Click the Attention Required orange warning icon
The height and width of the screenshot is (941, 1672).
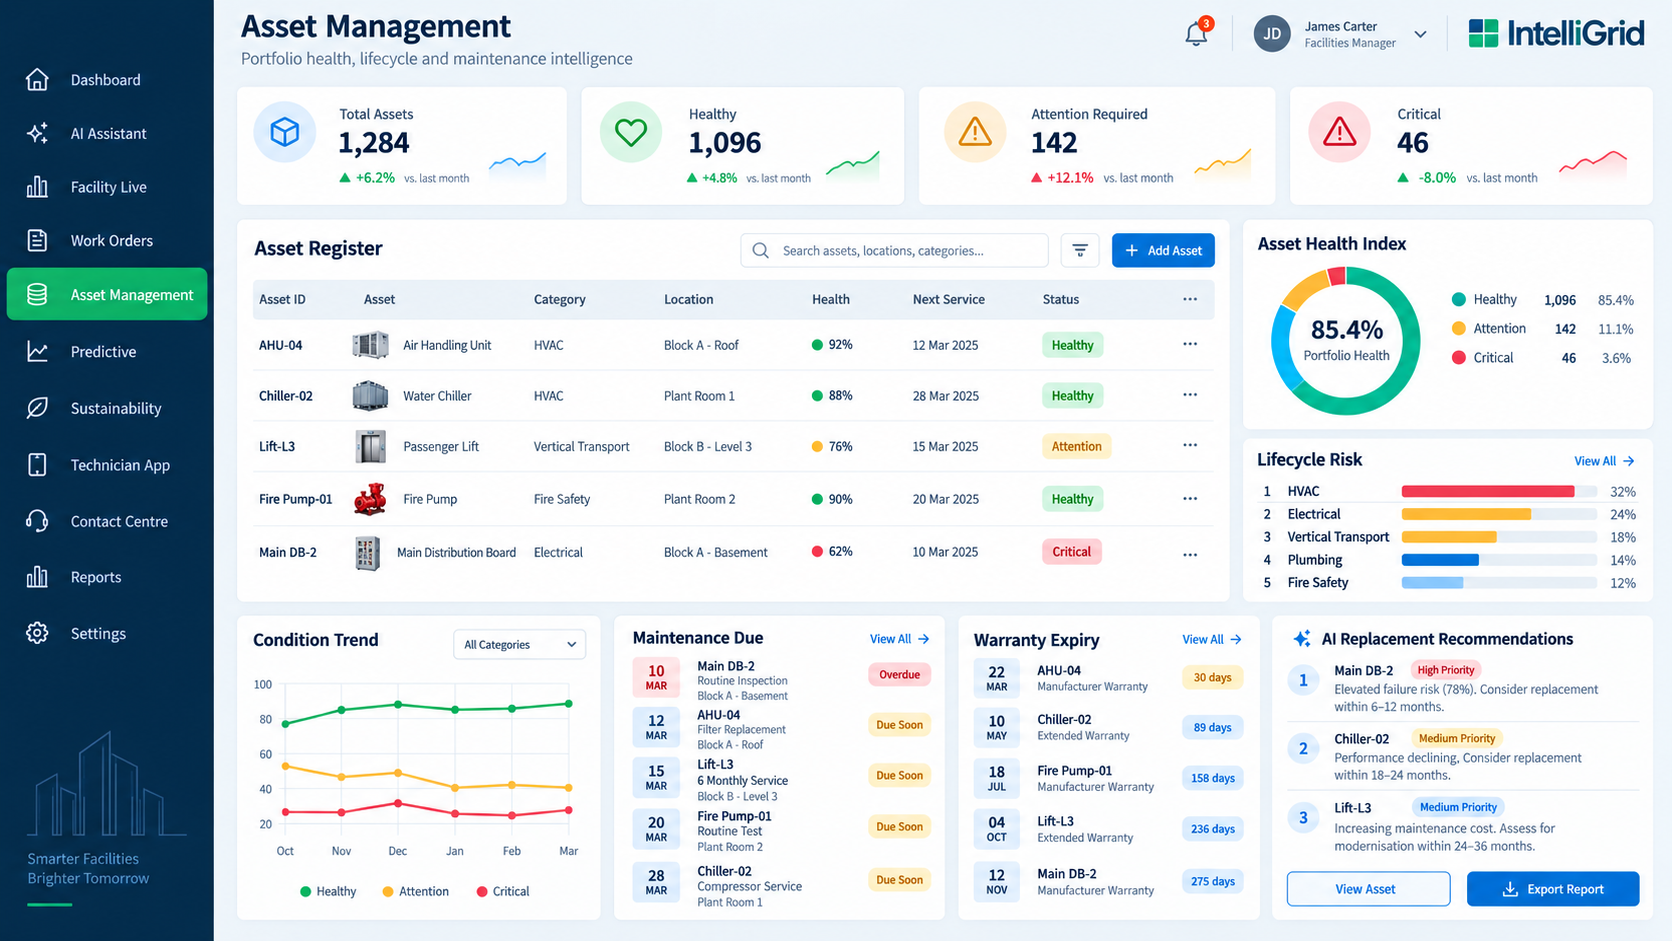coord(975,132)
